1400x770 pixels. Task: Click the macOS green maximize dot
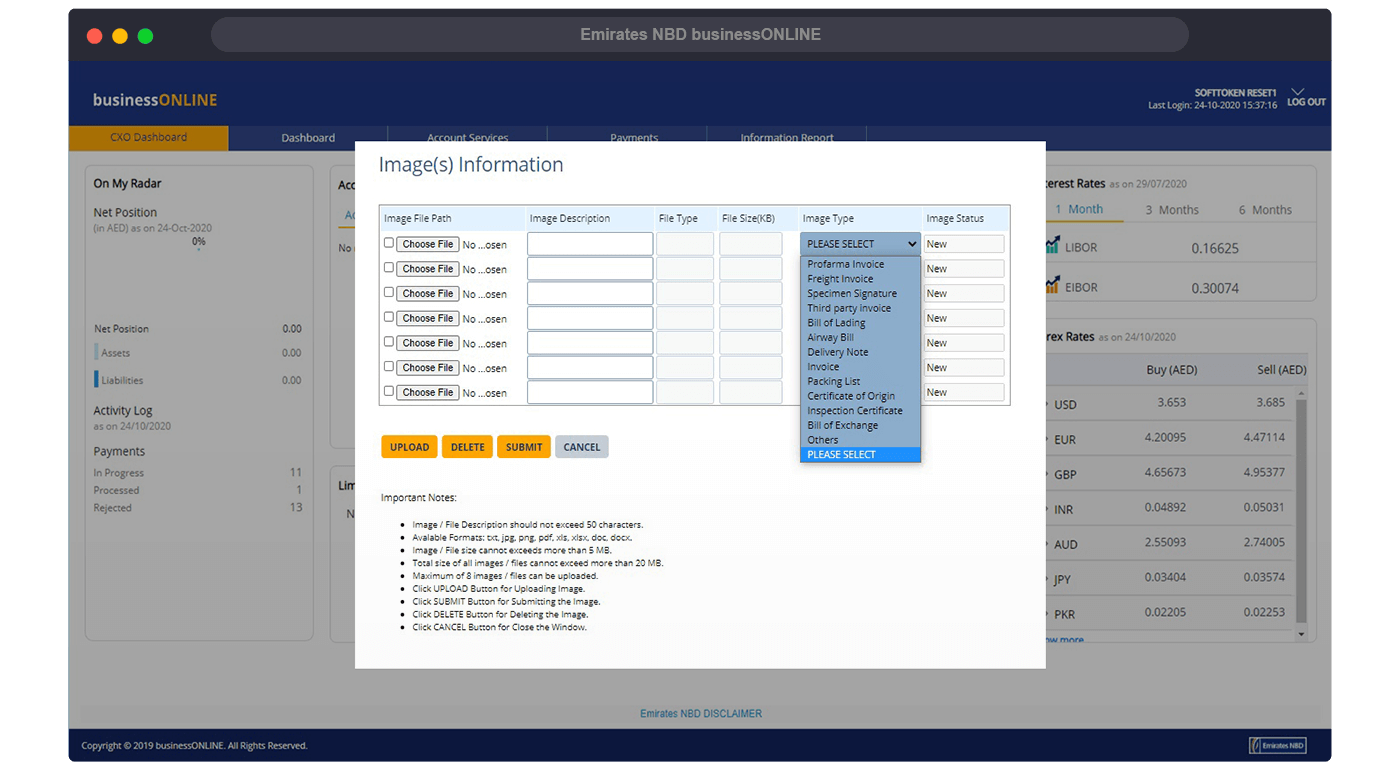(x=145, y=36)
